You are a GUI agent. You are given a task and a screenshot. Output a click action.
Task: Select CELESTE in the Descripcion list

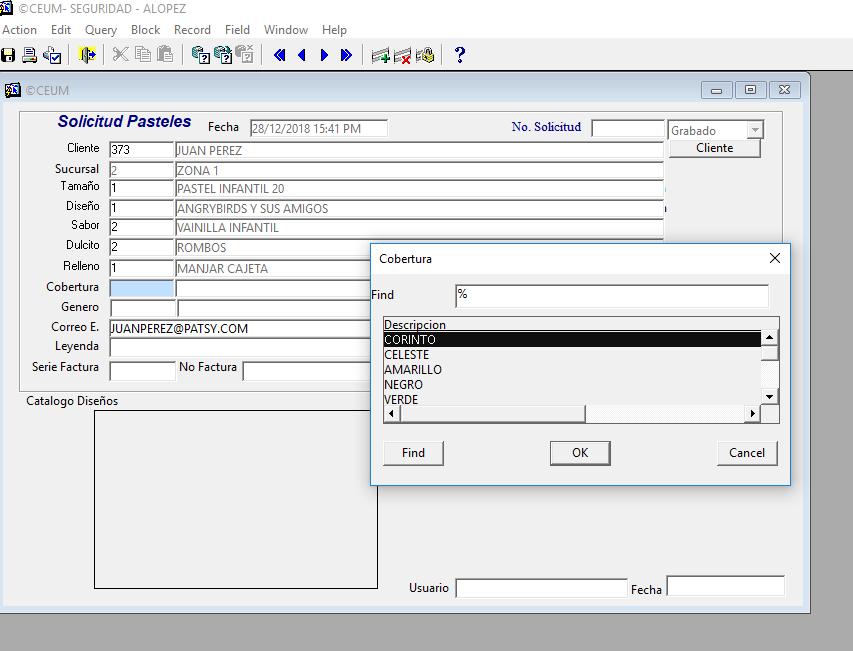[572, 355]
